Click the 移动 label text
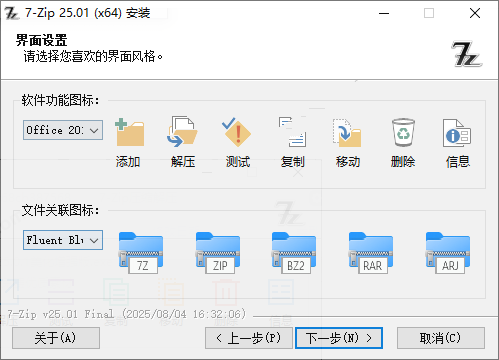Image resolution: width=499 pixels, height=360 pixels. (348, 162)
